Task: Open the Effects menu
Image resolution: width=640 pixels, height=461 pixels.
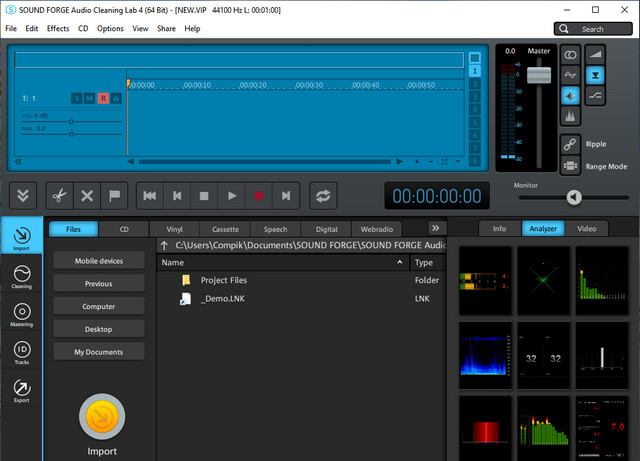Action: 58,28
